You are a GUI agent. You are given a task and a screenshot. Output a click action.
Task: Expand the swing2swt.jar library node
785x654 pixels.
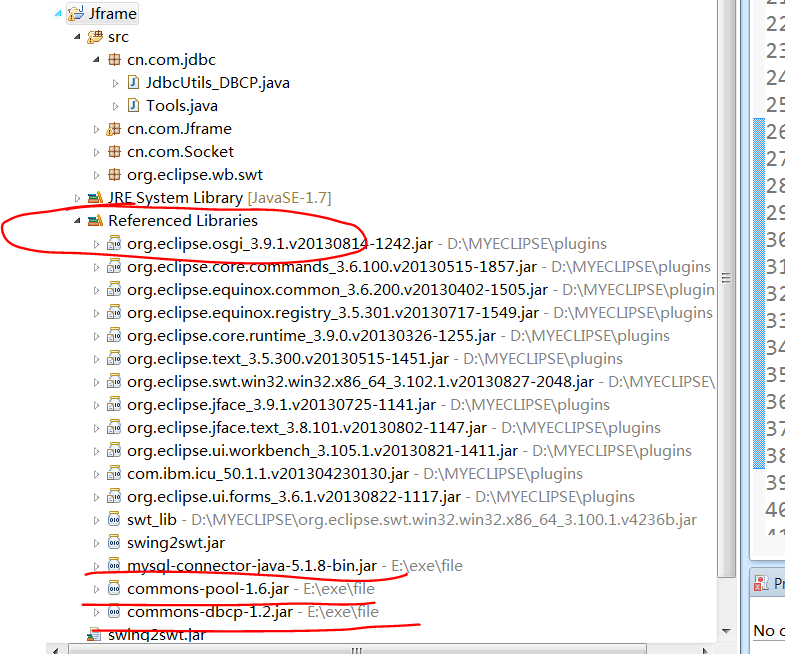coord(96,543)
